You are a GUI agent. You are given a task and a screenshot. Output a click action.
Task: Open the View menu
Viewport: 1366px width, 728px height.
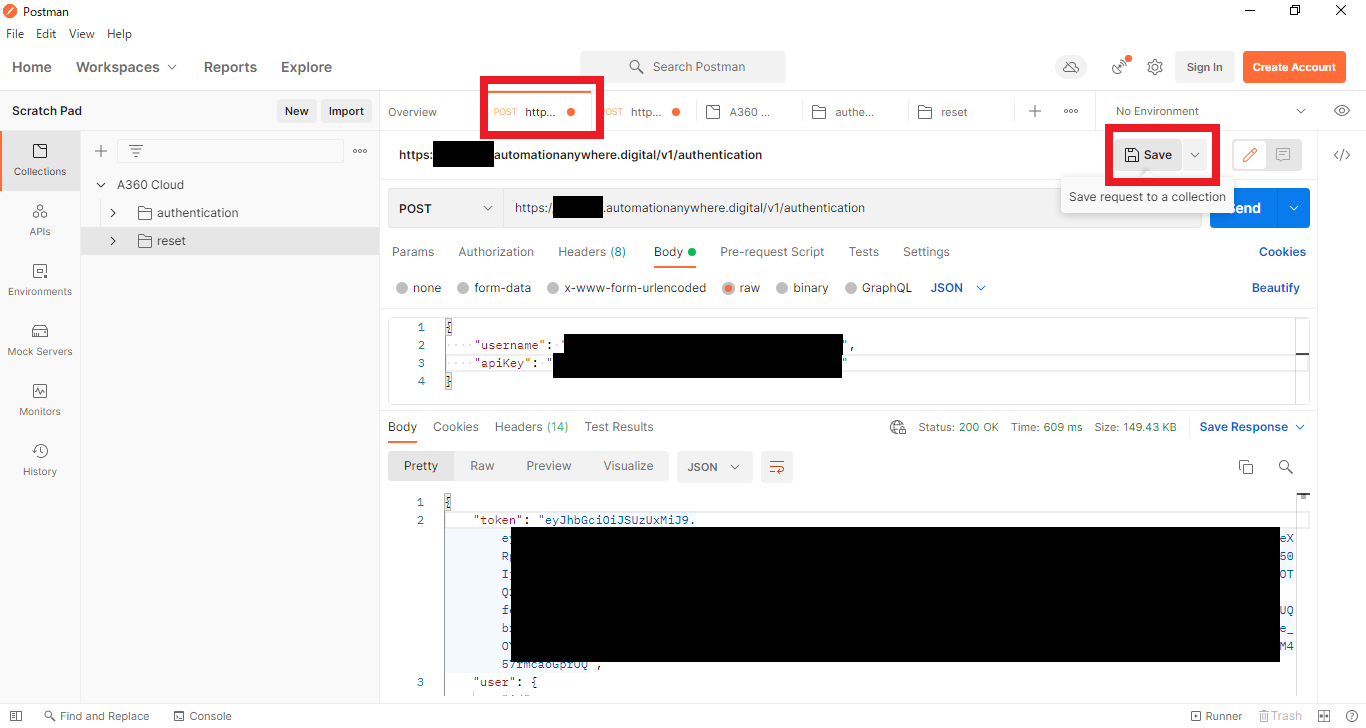click(81, 34)
